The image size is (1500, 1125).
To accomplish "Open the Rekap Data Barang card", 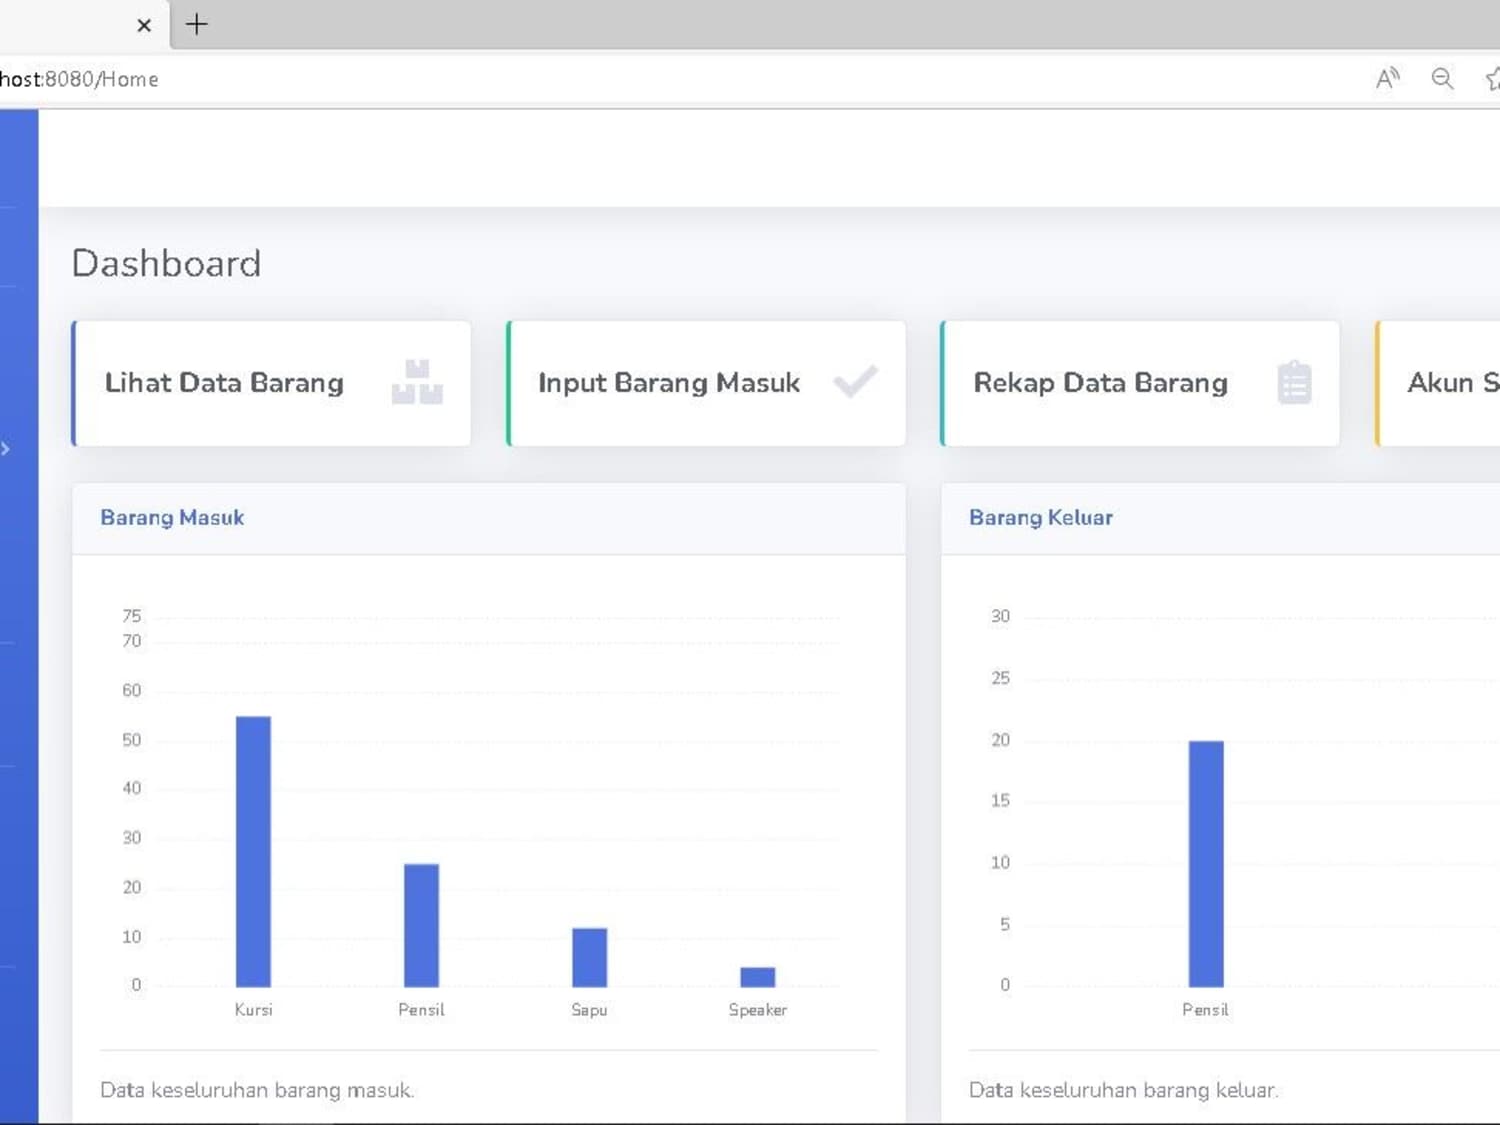I will pyautogui.click(x=1140, y=383).
